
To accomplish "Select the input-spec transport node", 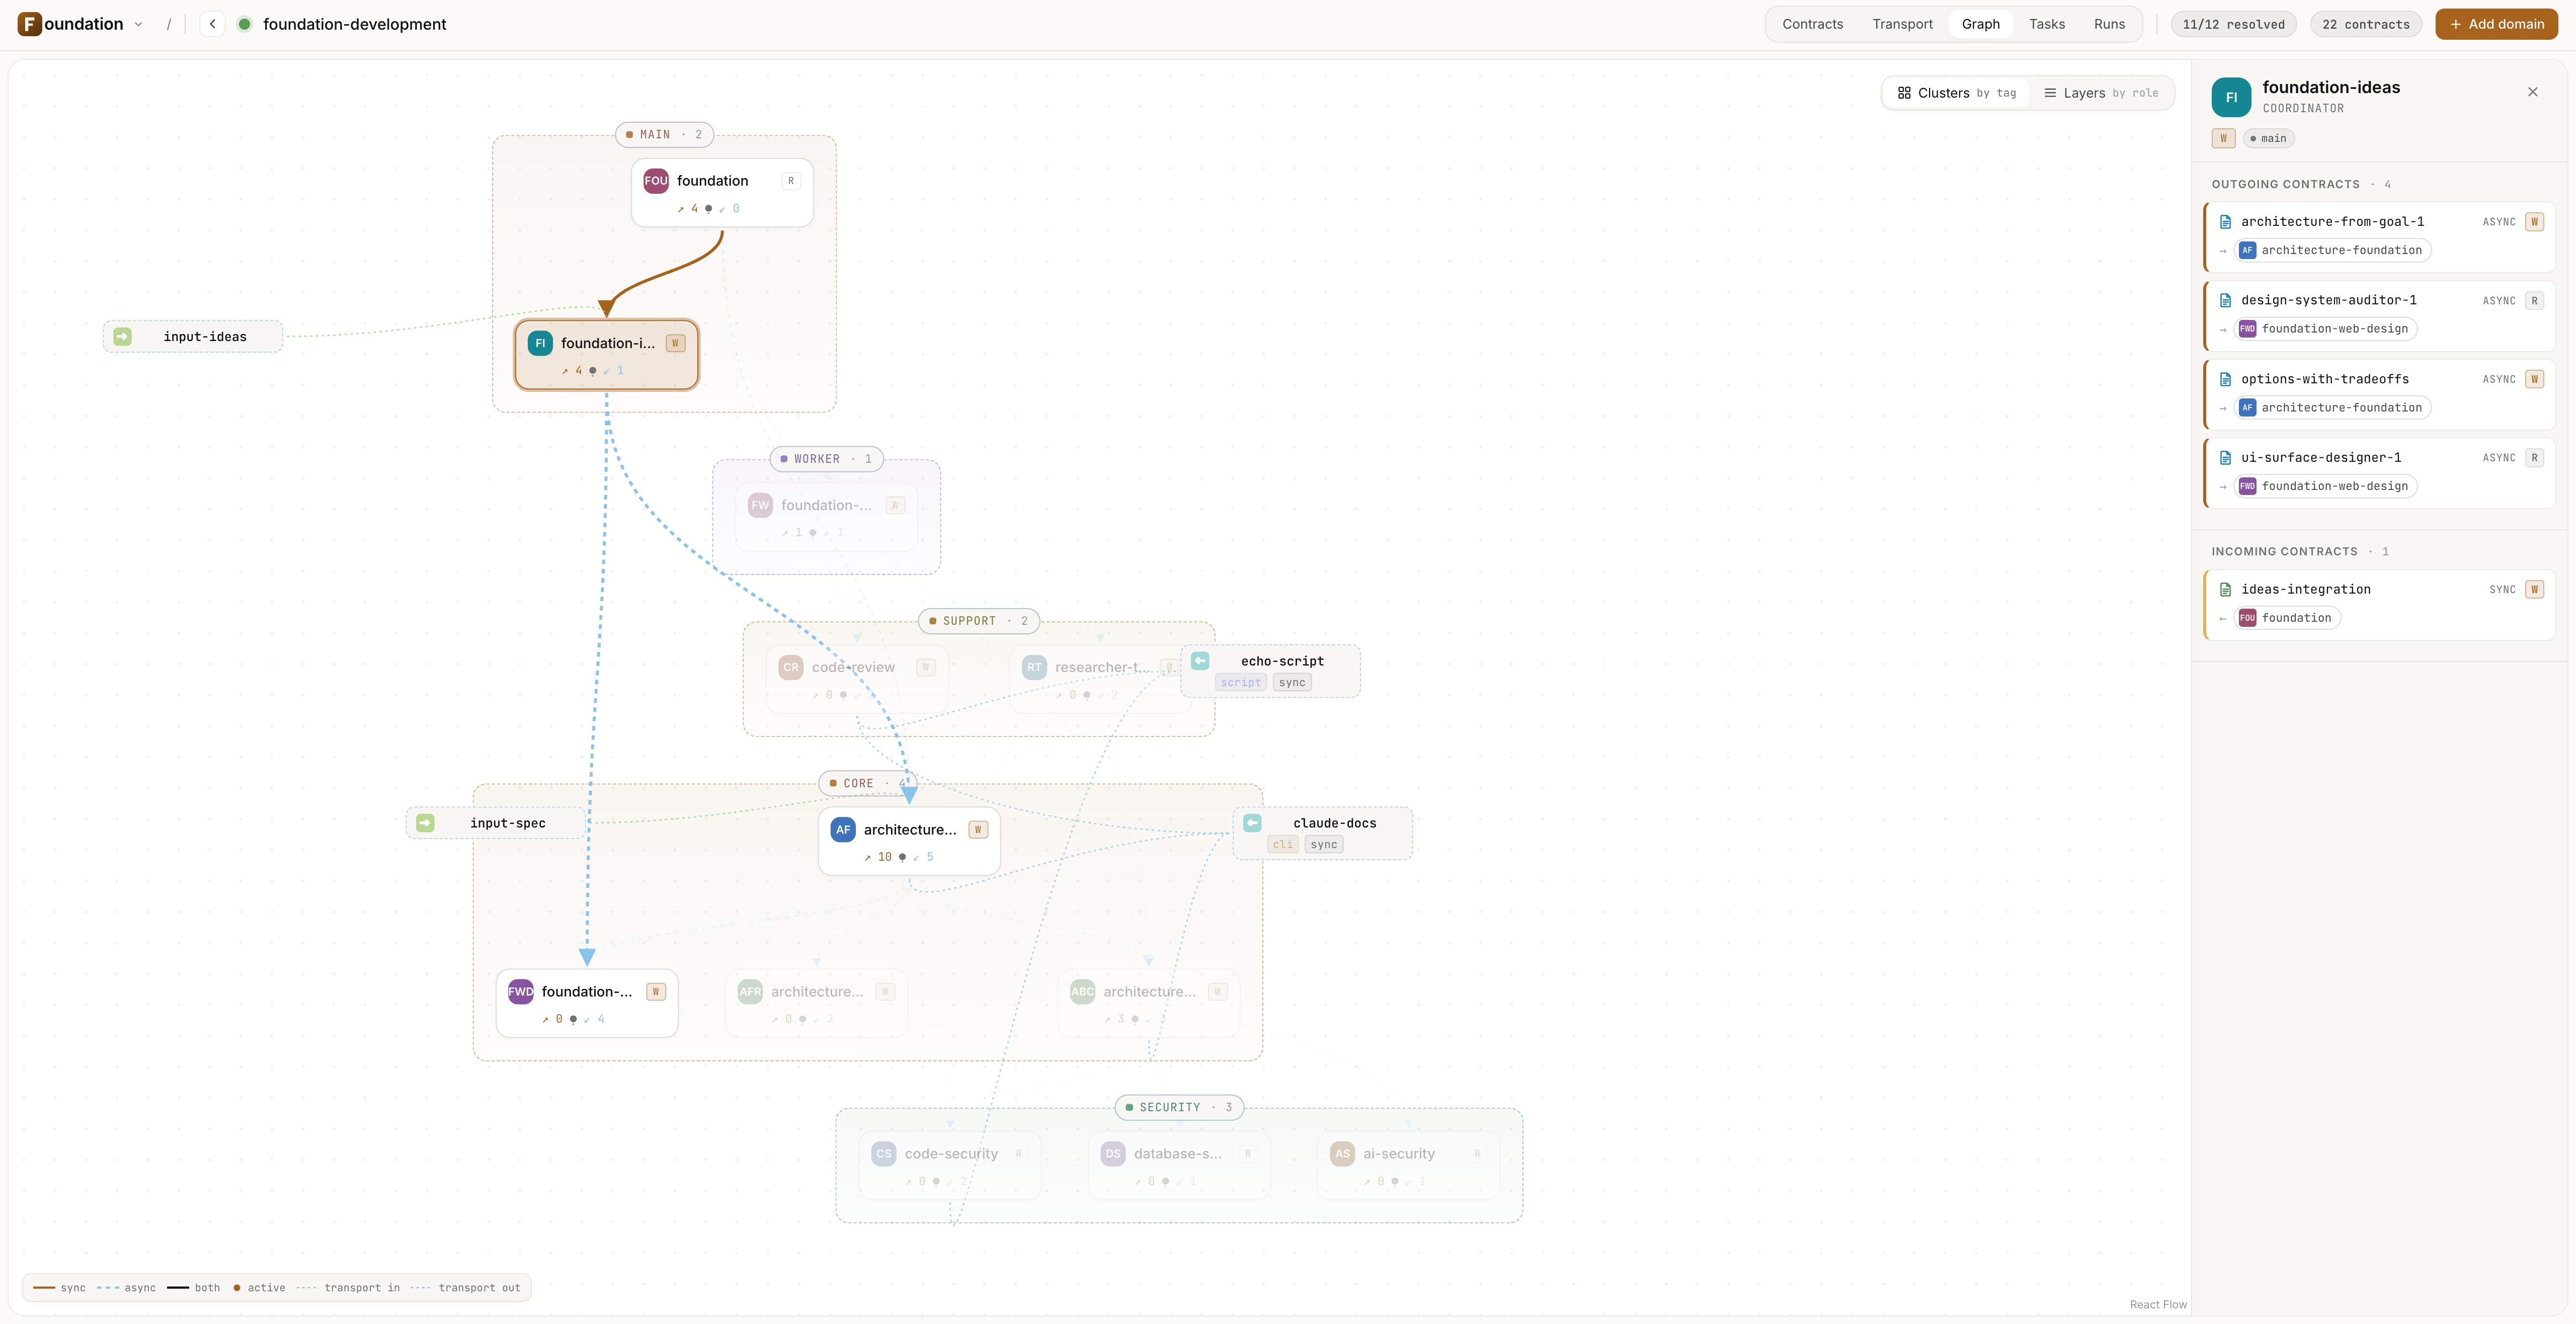I will coord(496,823).
